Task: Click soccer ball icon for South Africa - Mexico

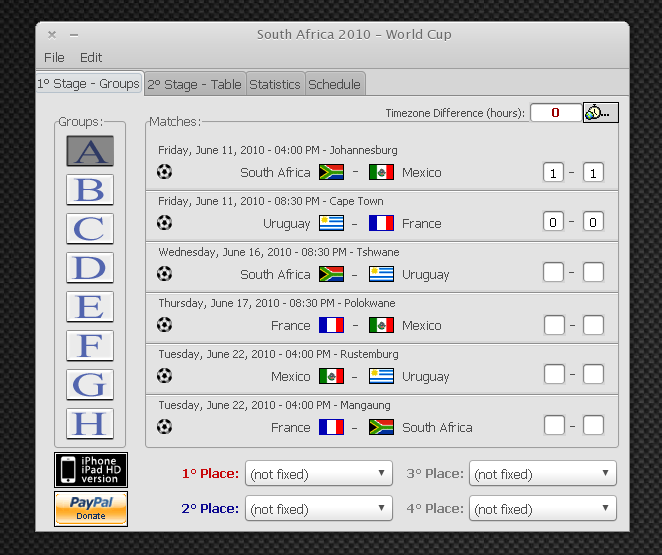Action: point(164,172)
